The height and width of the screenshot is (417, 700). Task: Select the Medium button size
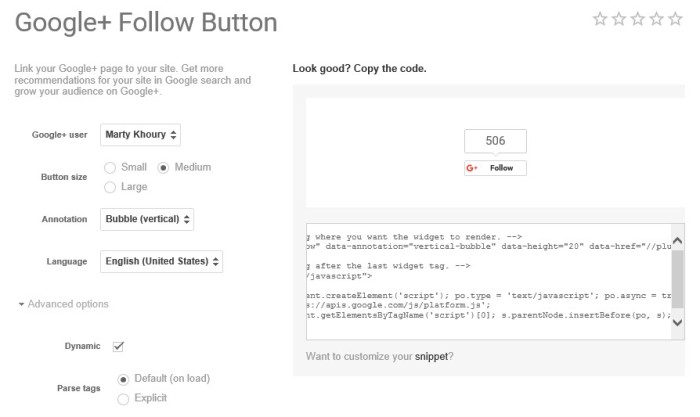(x=164, y=167)
